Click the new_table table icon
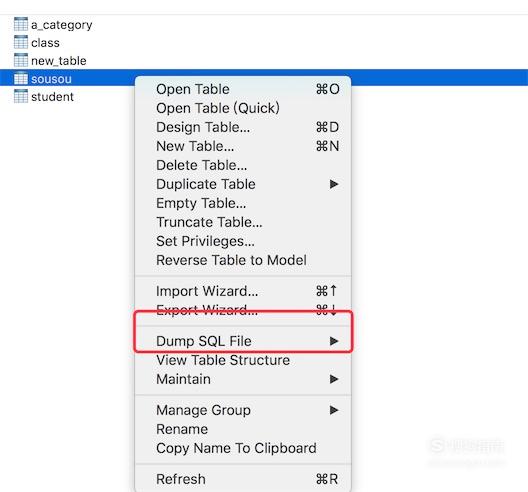Viewport: 528px width, 492px height. coord(21,60)
